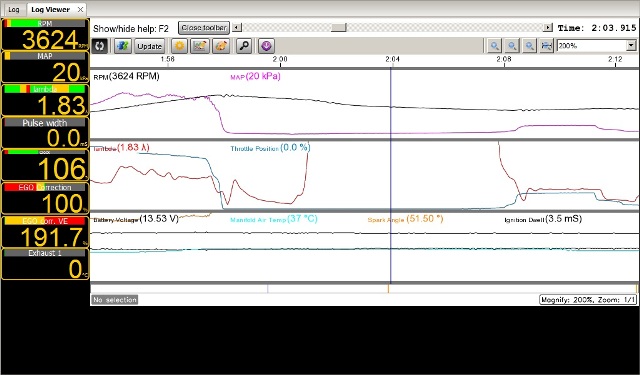Switch to the Log tab

[14, 9]
